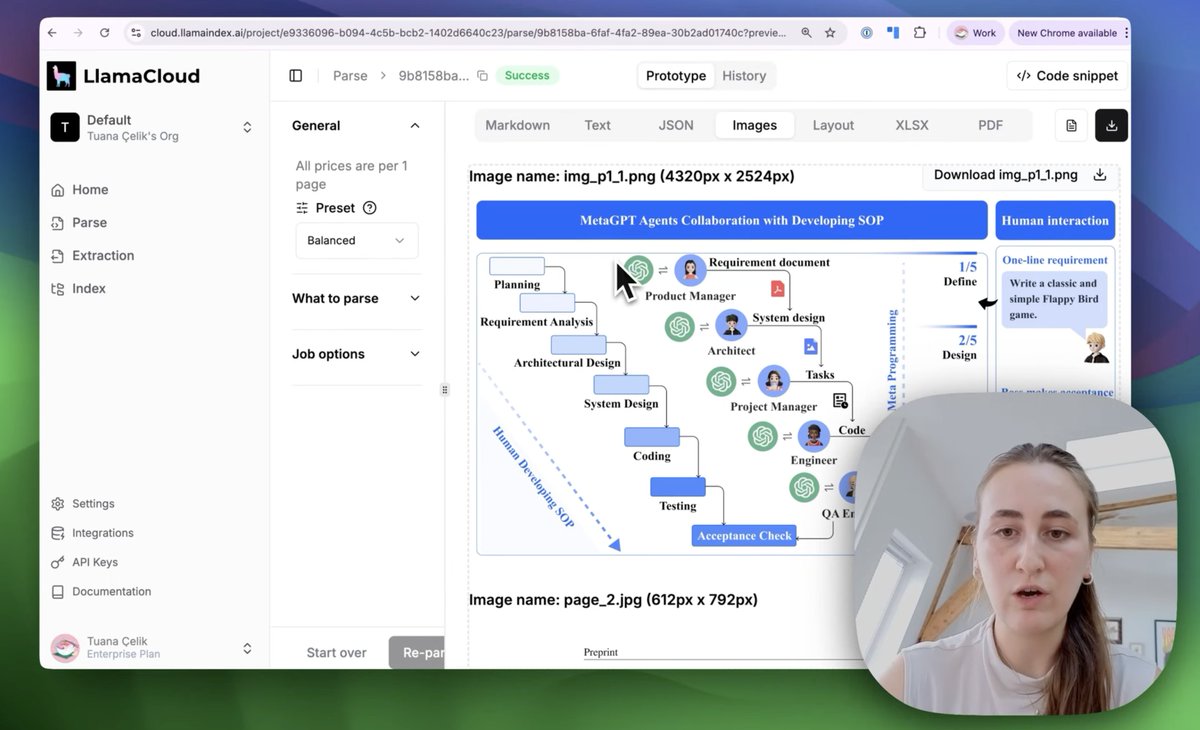Screen dimensions: 1200x730
Task: Select the JSON output tab
Action: [x=676, y=125]
